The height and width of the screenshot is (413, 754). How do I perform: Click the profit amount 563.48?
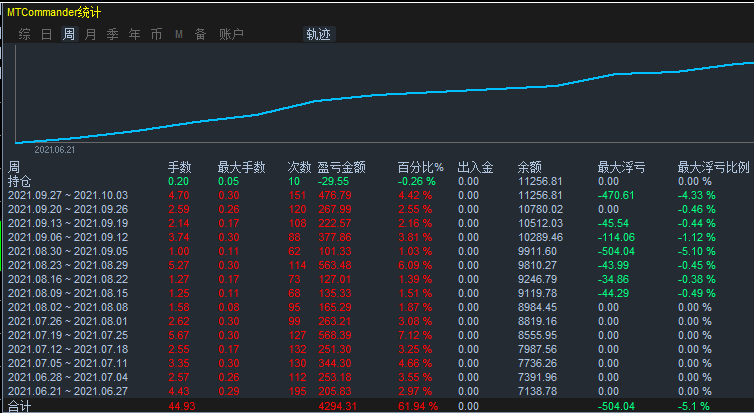335,265
